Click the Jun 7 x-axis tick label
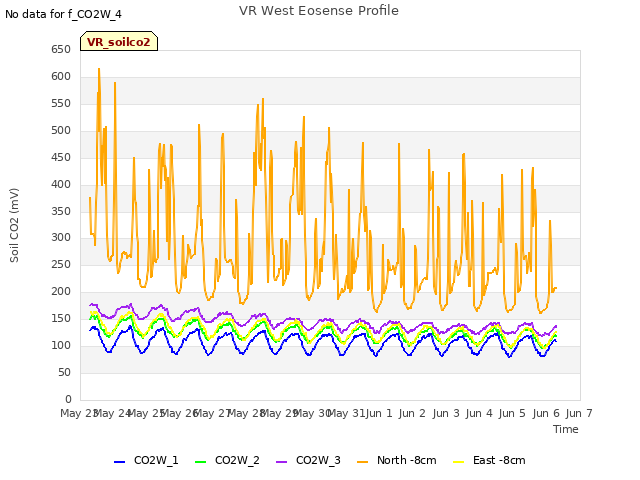 pyautogui.click(x=579, y=413)
